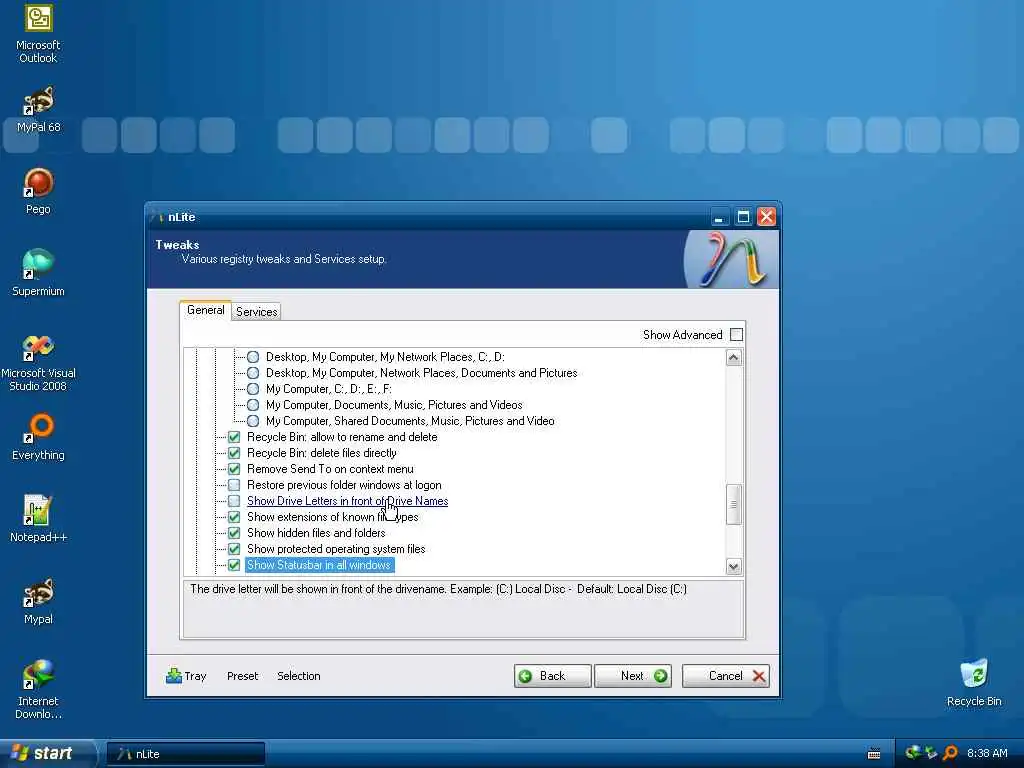Click the 'Show hidden files and folders' text

316,533
